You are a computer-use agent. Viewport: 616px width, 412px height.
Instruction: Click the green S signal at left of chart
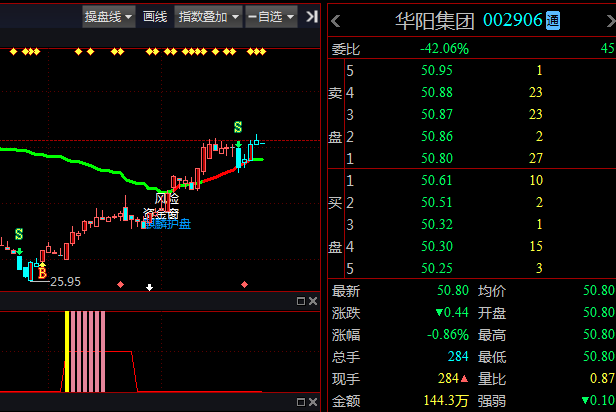pyautogui.click(x=19, y=234)
